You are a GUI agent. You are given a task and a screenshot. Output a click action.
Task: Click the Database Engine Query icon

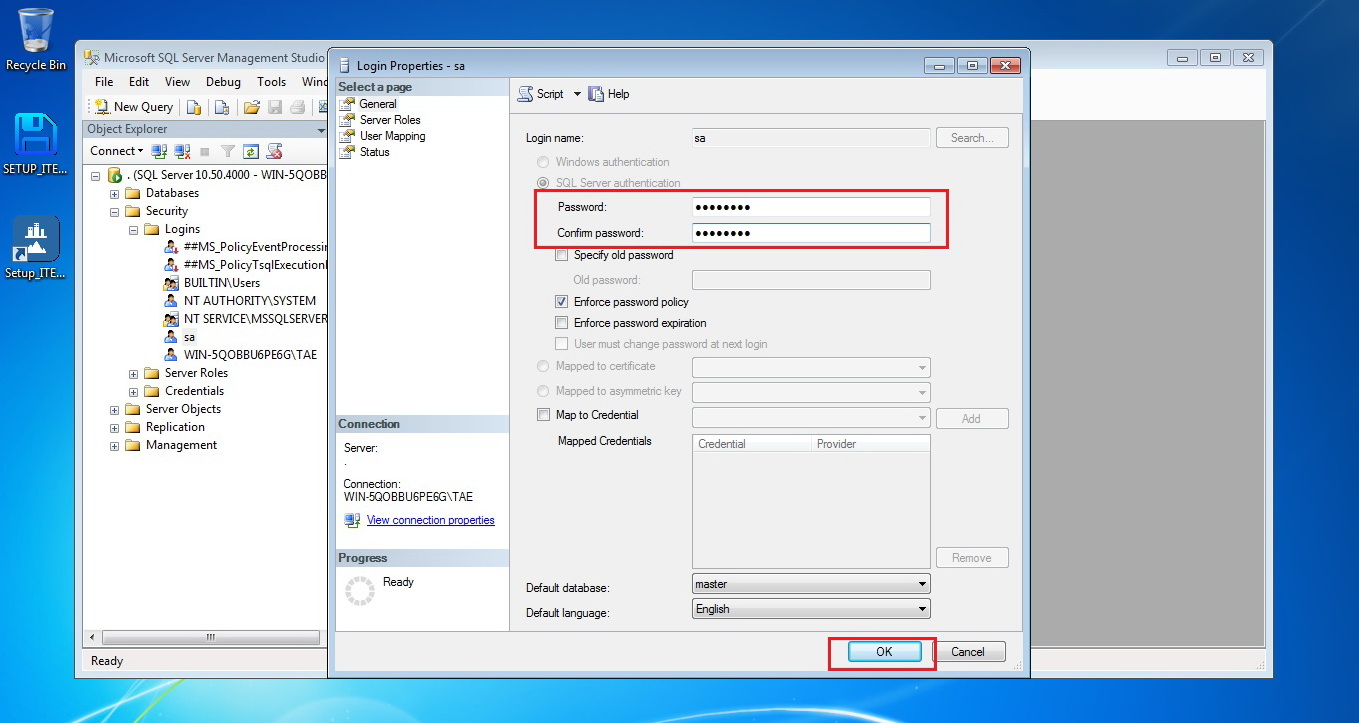194,107
